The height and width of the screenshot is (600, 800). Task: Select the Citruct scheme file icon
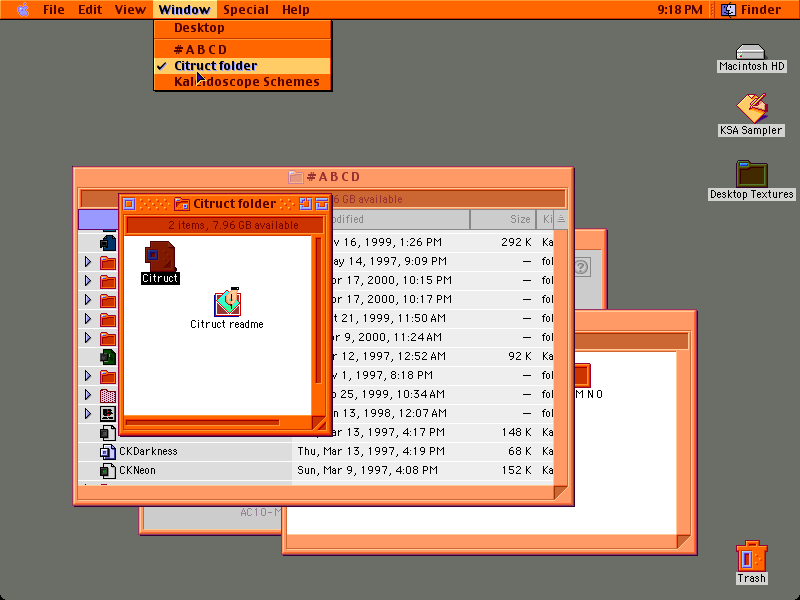click(160, 256)
